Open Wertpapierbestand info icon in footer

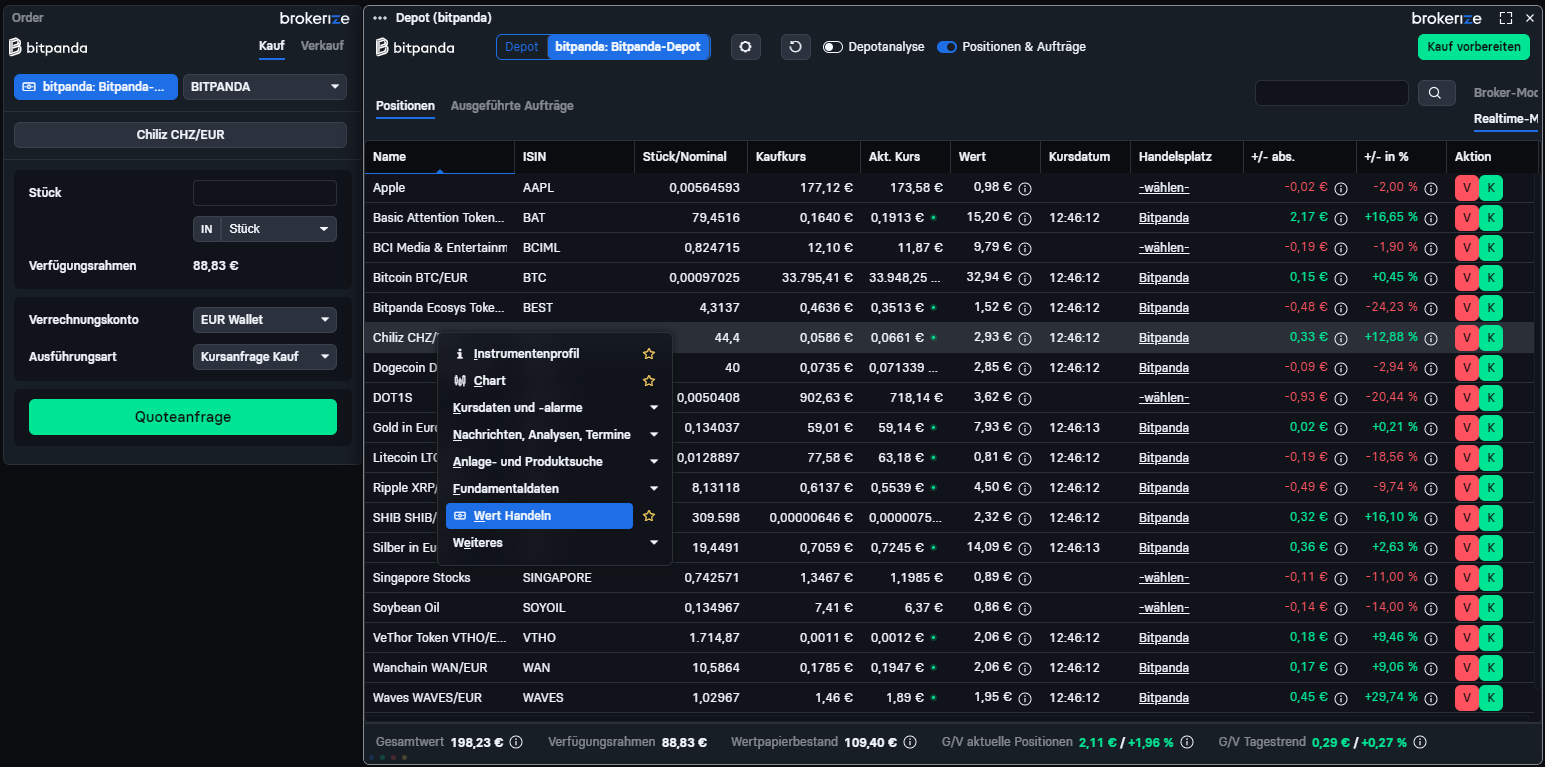(911, 742)
